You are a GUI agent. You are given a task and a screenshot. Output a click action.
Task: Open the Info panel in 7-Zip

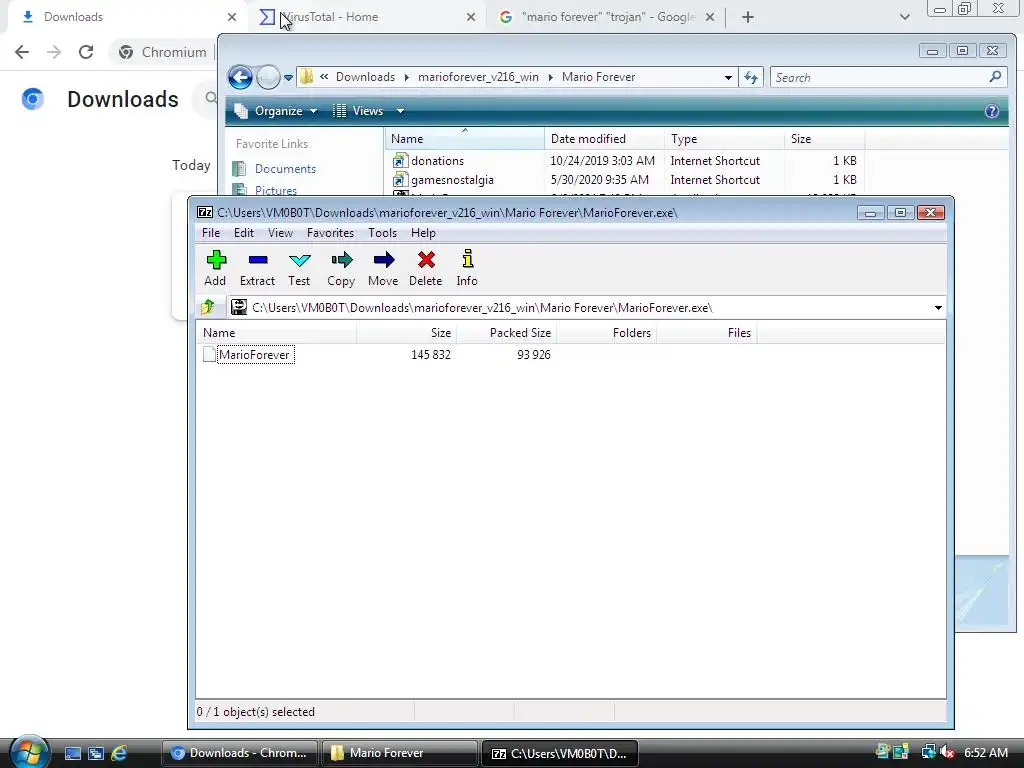coord(467,268)
